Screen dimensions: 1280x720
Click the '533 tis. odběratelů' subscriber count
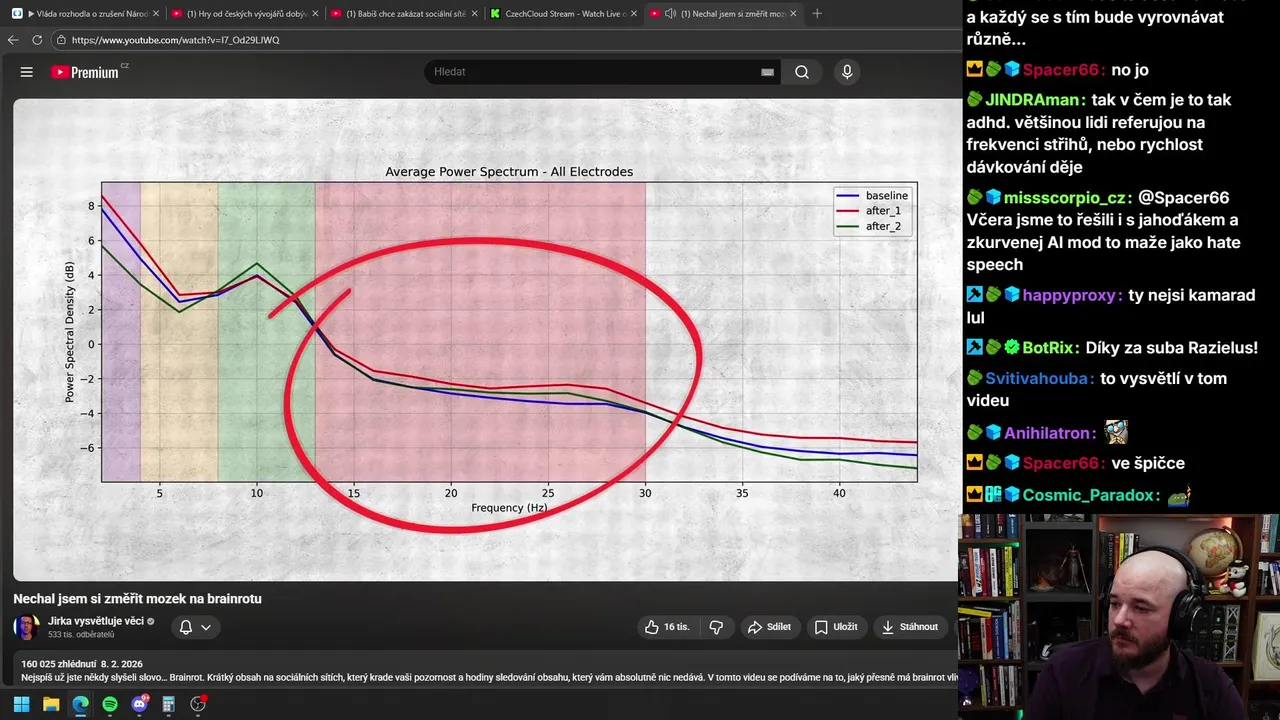(81, 635)
